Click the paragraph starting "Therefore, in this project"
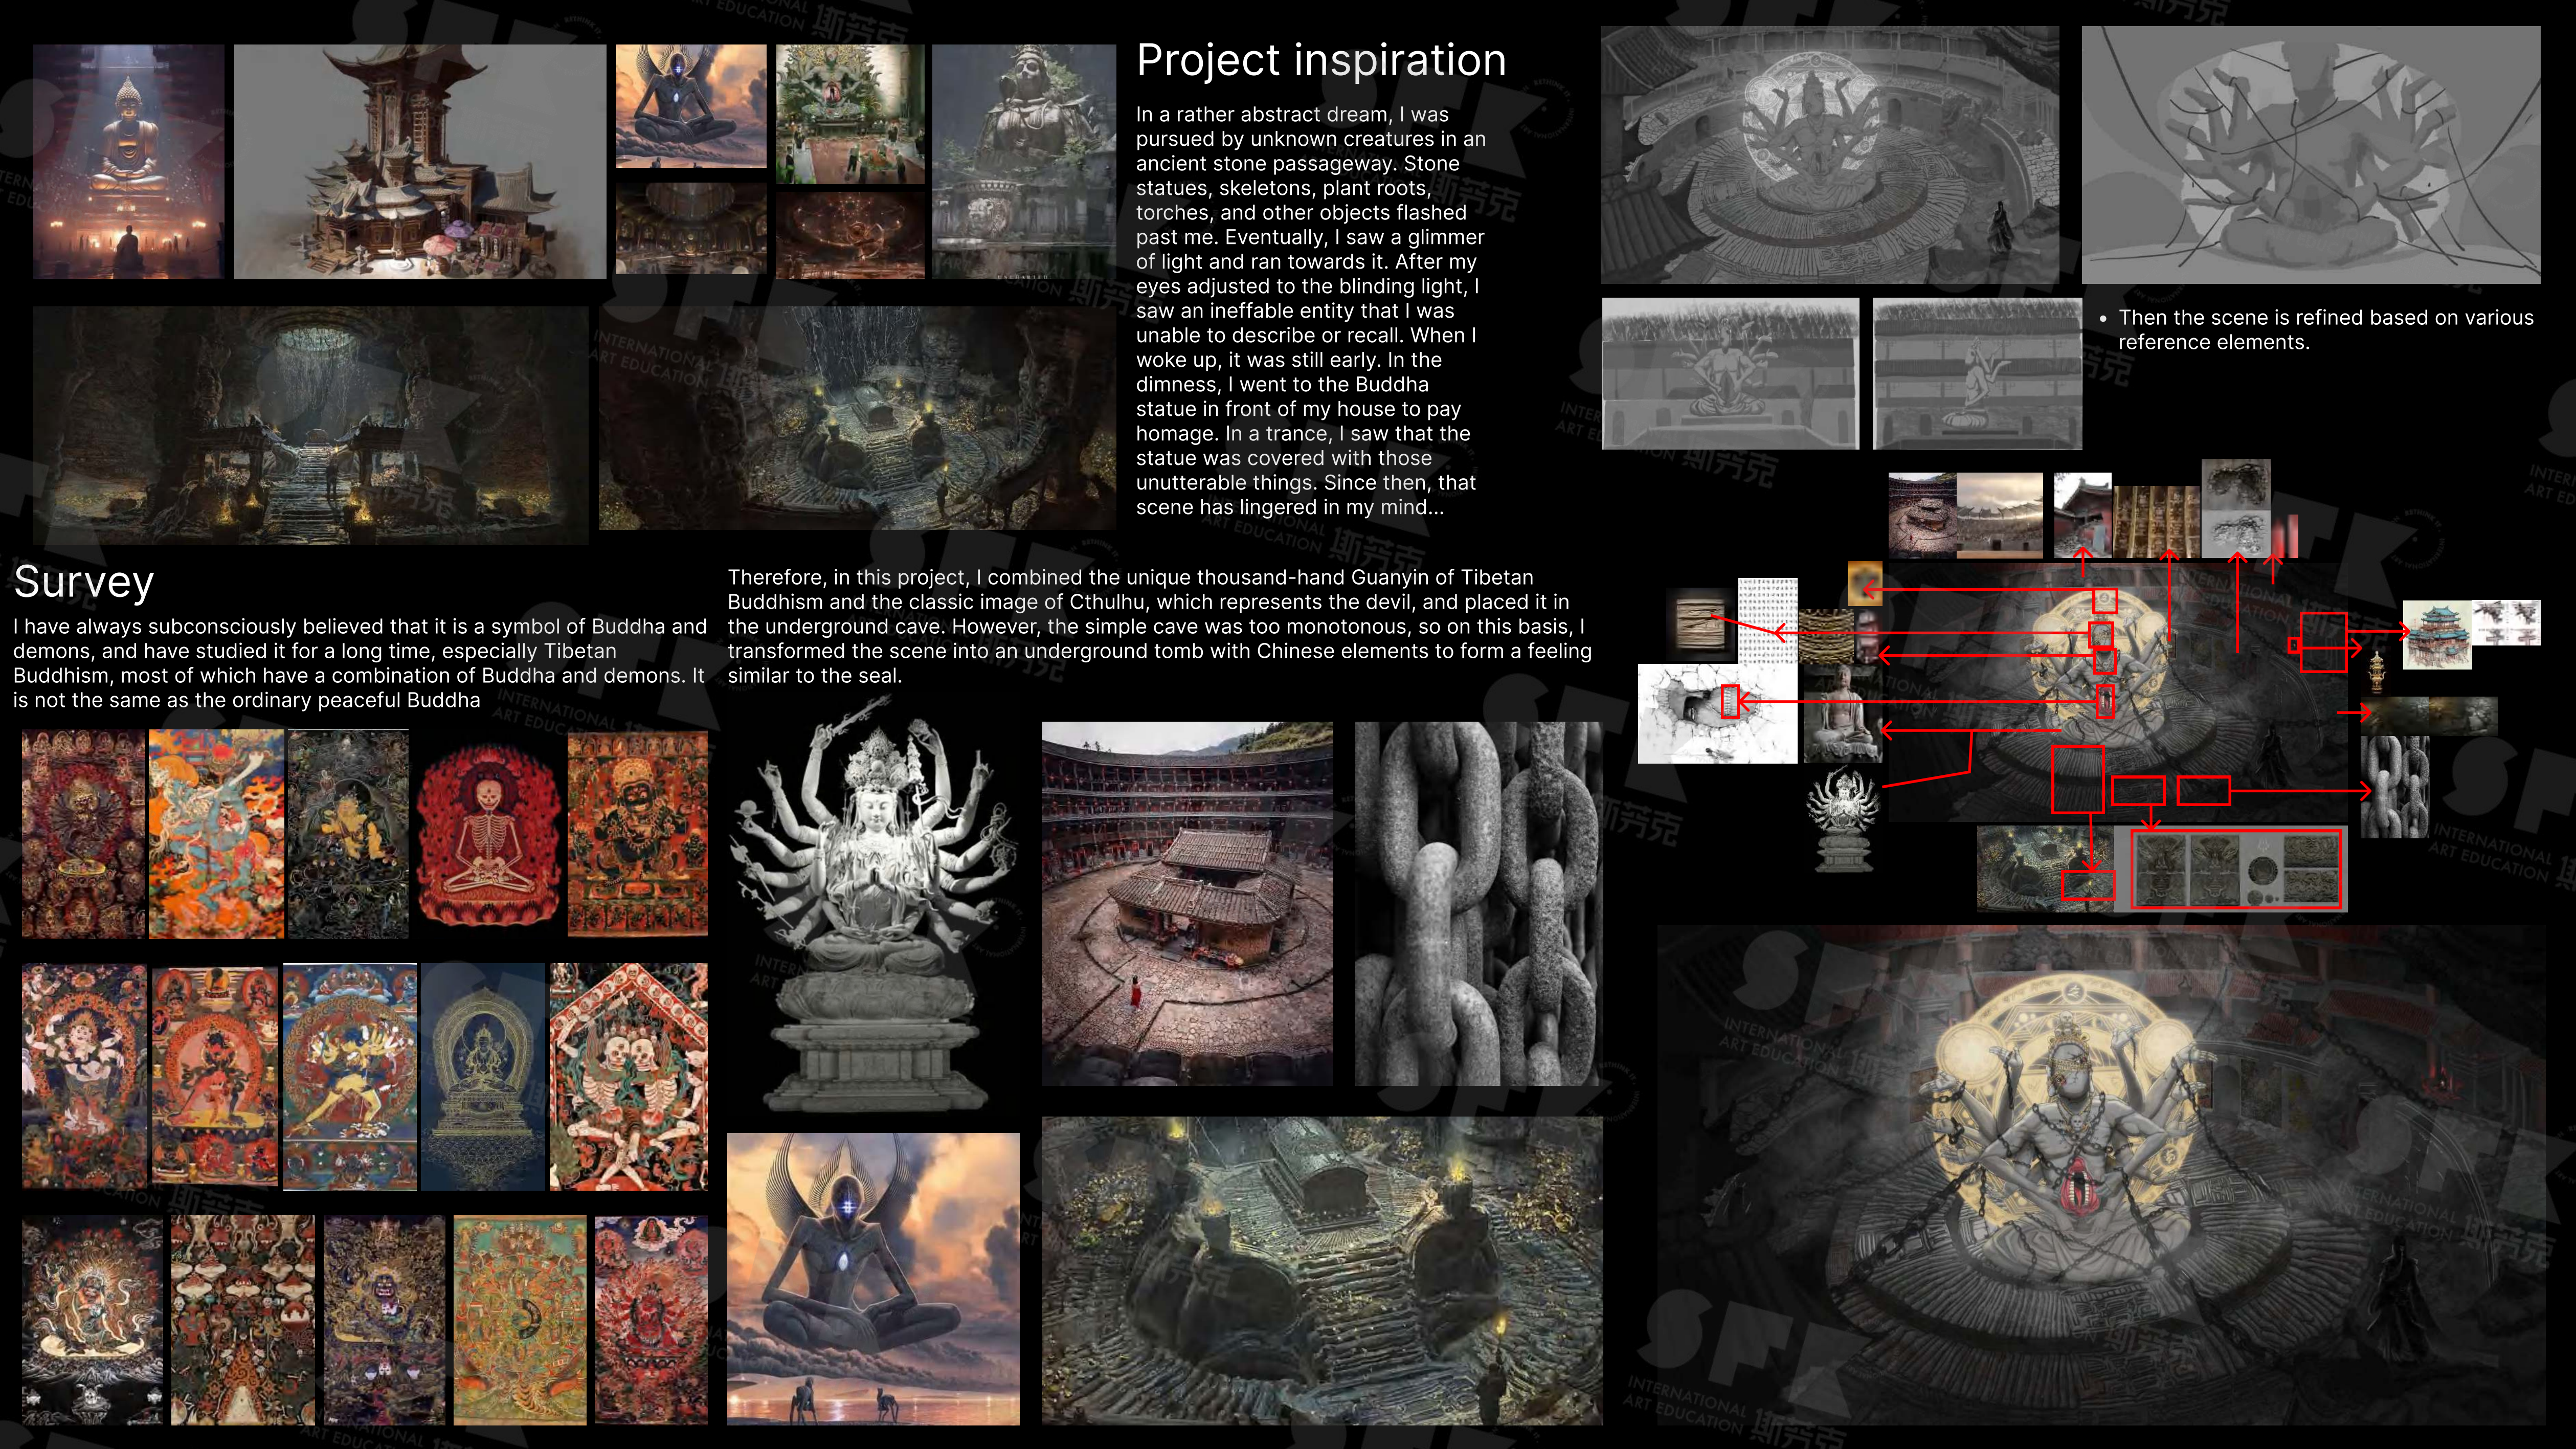The image size is (2576, 1449). click(1159, 626)
